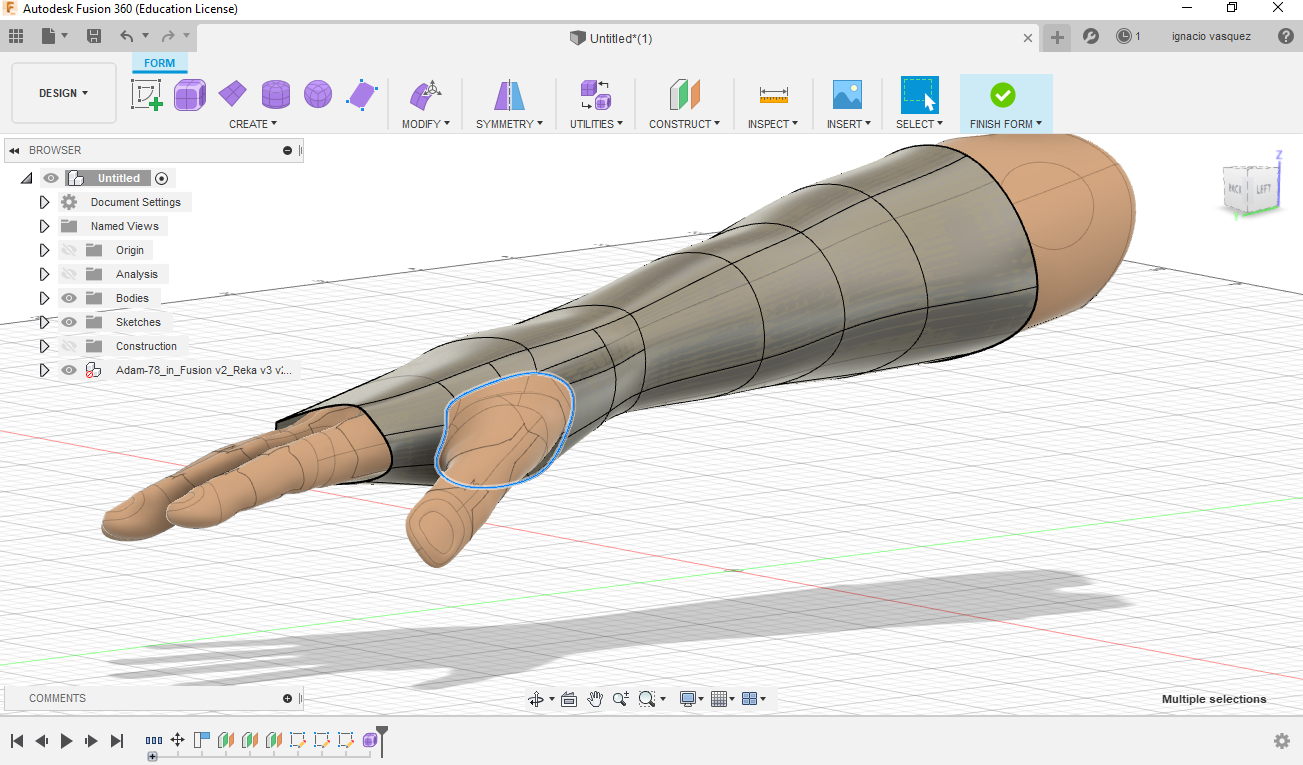
Task: Open the CREATE menu
Action: (253, 124)
